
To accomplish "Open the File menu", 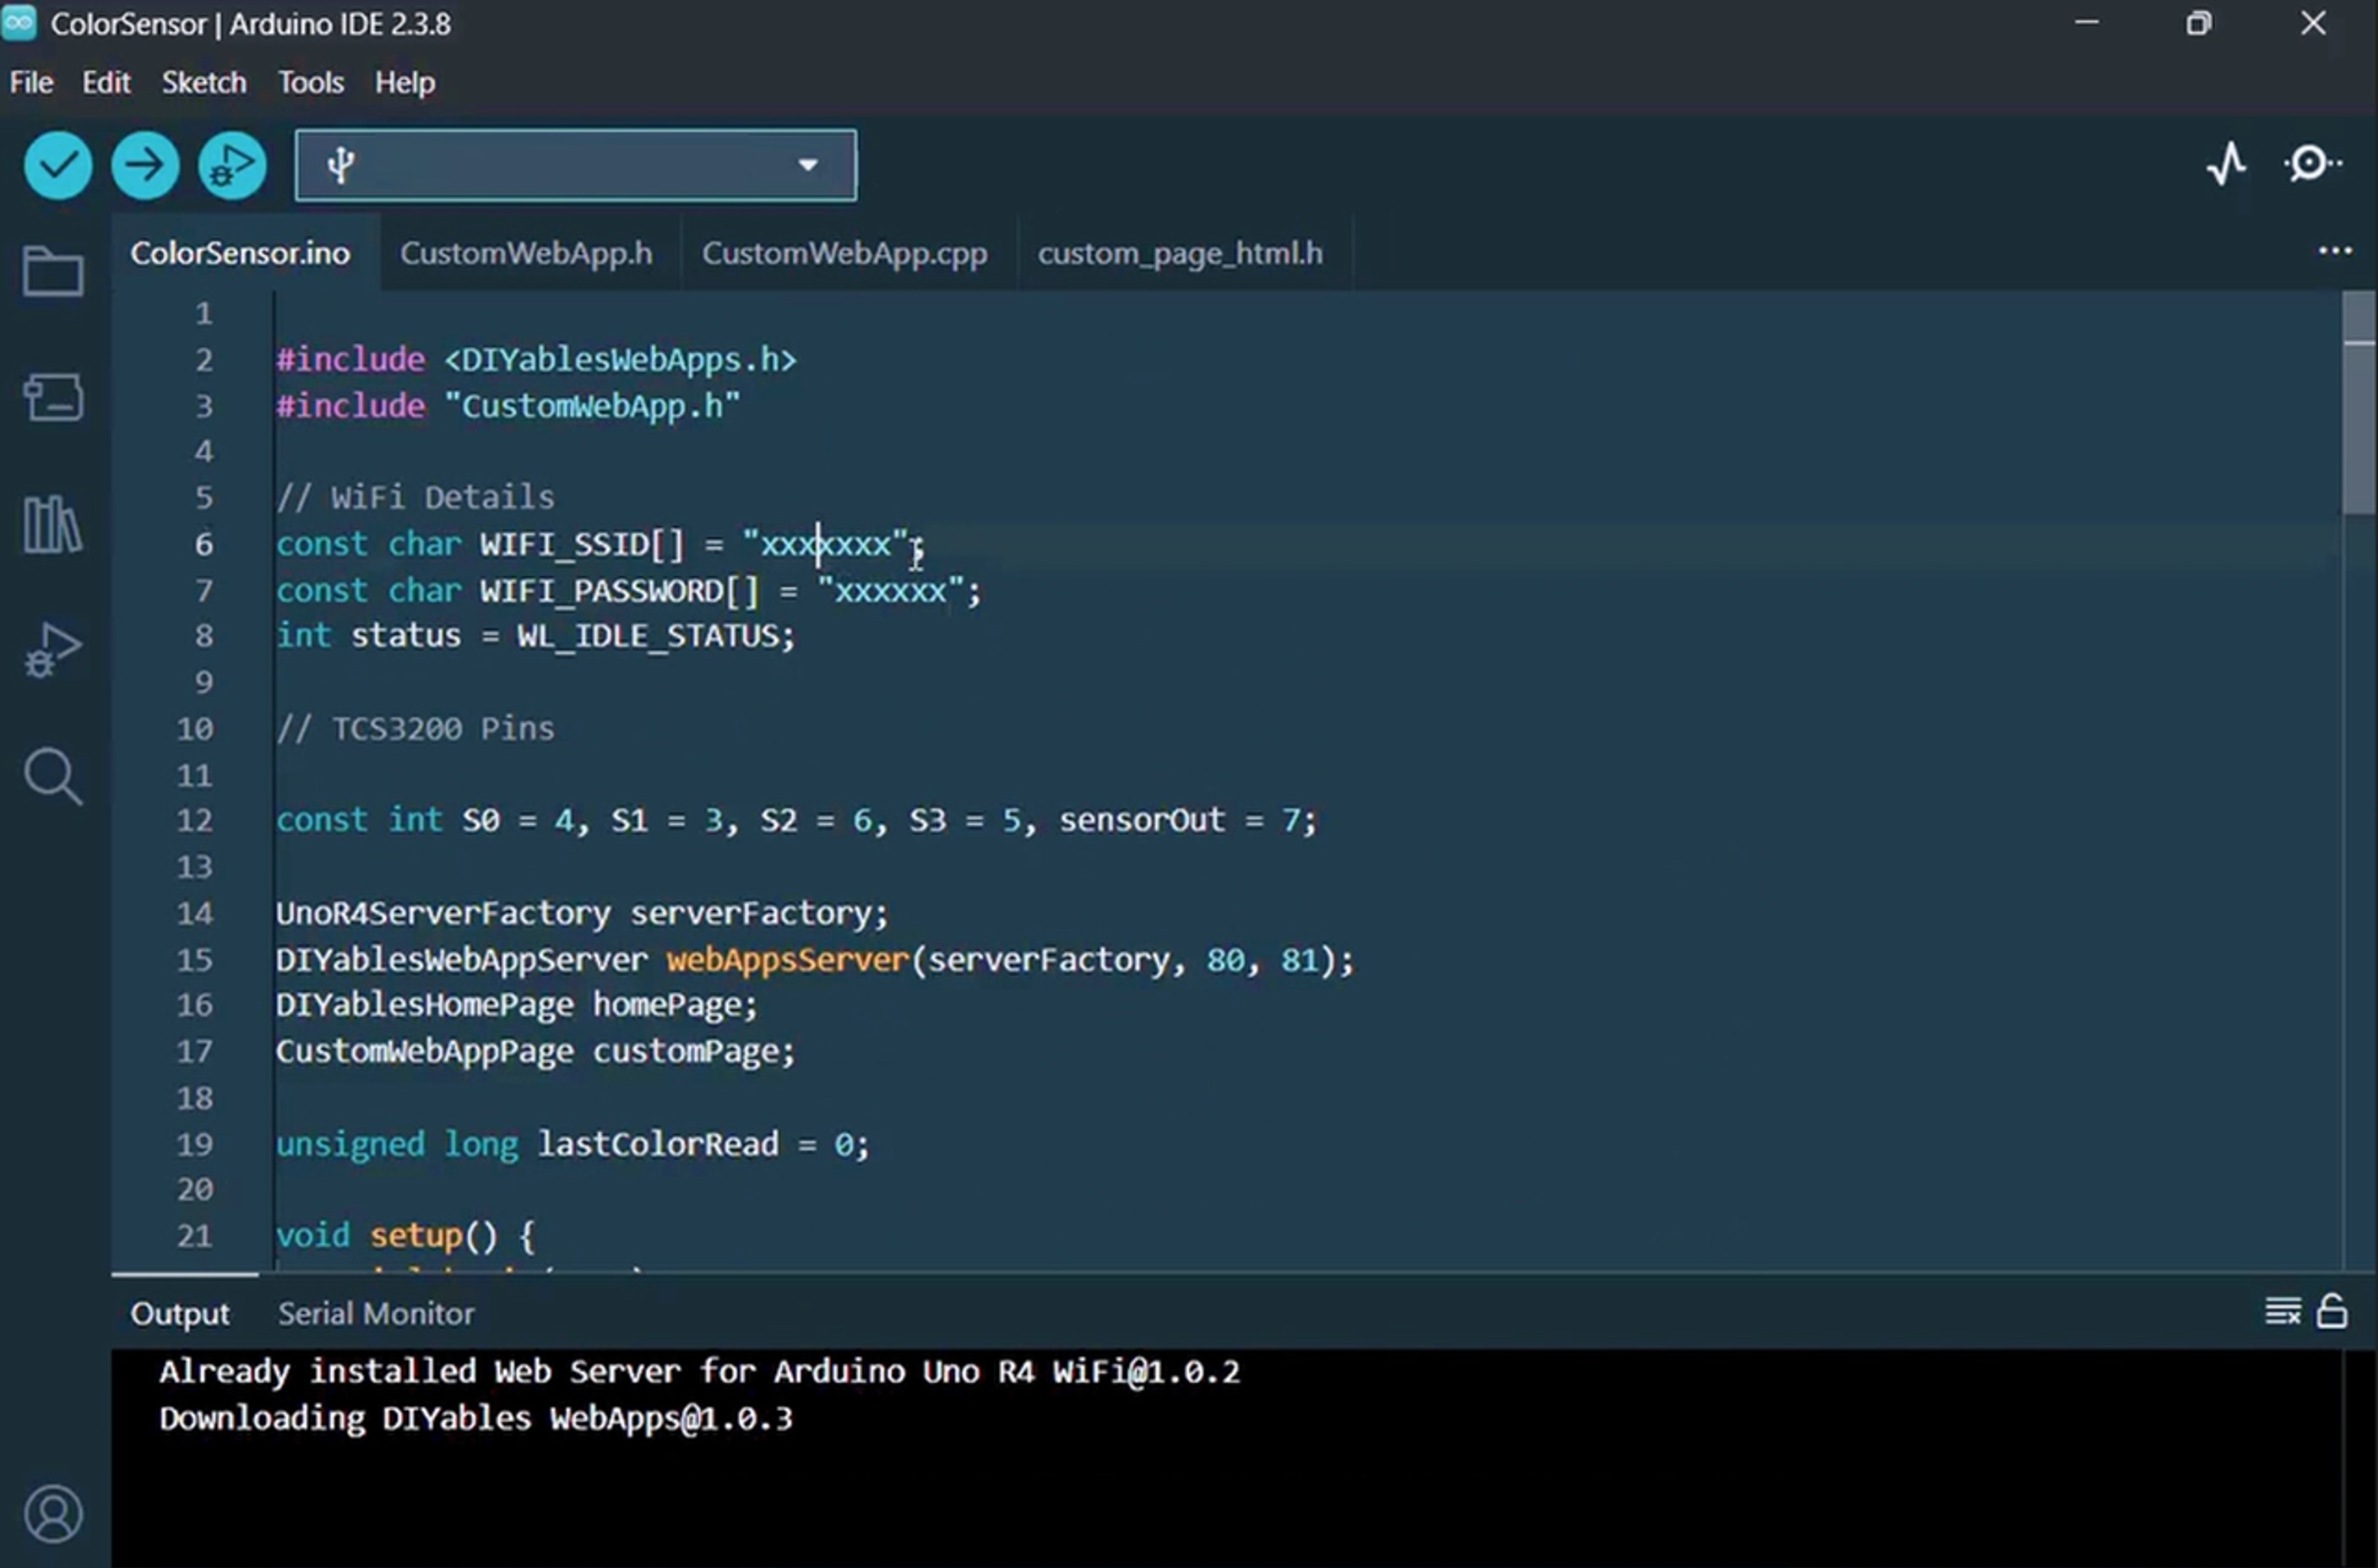I will 31,82.
